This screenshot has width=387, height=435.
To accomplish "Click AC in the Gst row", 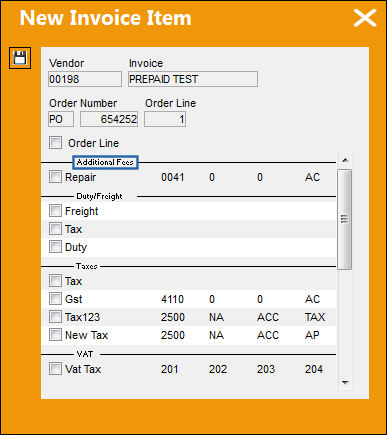I will tap(312, 299).
